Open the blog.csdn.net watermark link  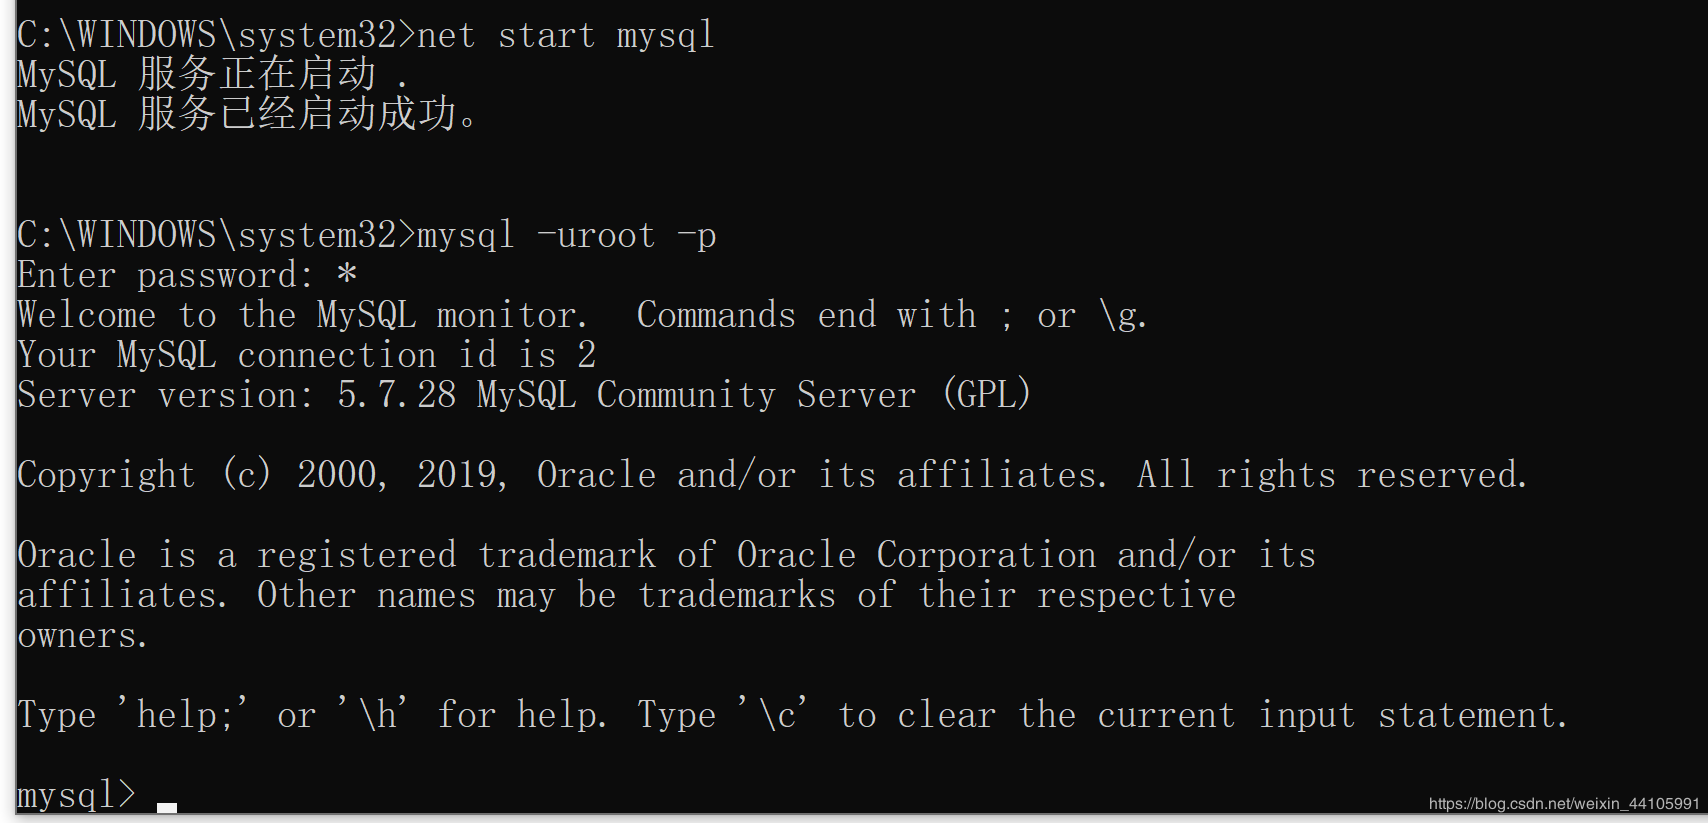[1563, 803]
